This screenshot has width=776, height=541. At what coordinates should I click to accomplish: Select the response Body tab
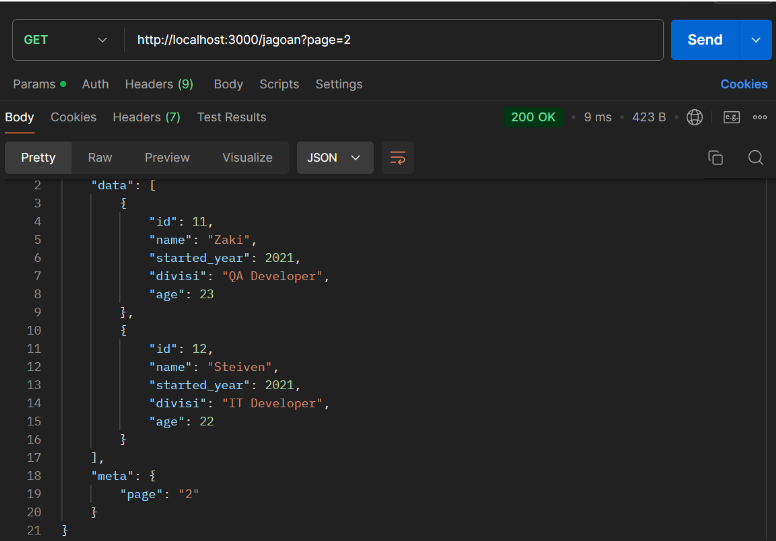coord(19,117)
